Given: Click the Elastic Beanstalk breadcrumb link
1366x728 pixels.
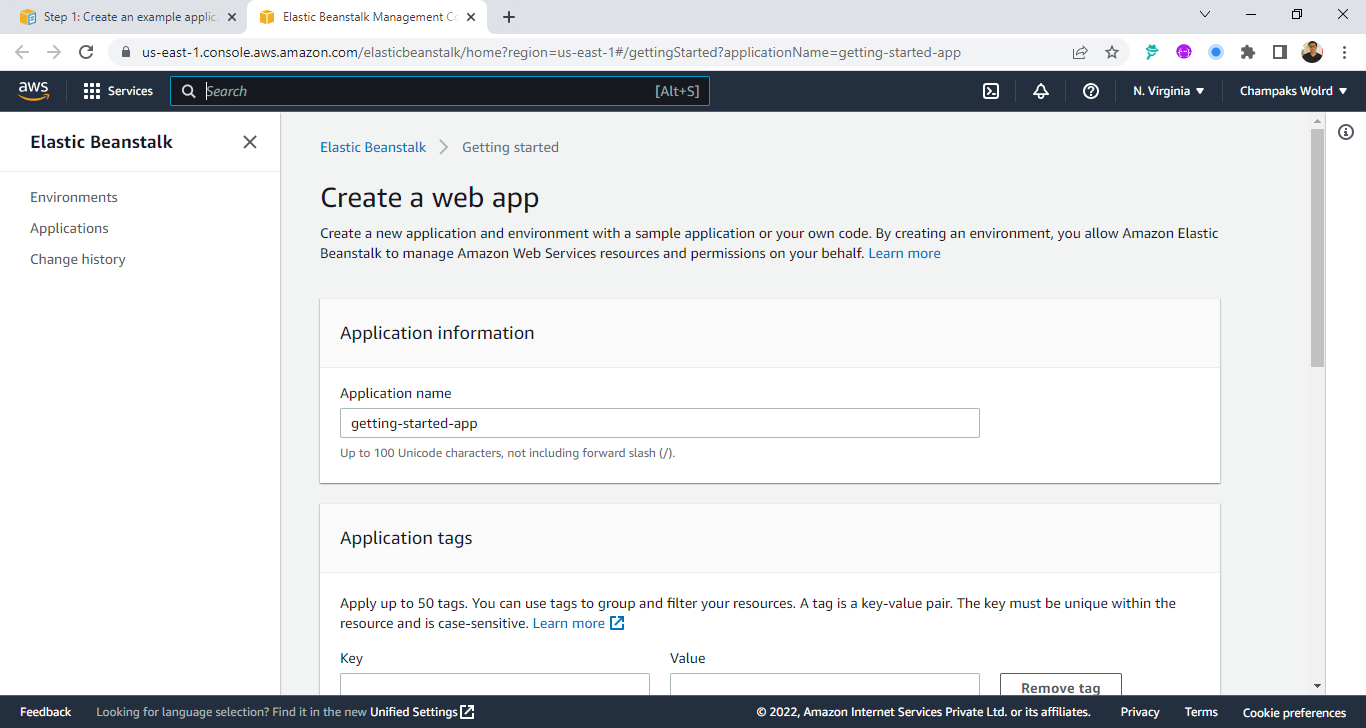Looking at the screenshot, I should 373,147.
